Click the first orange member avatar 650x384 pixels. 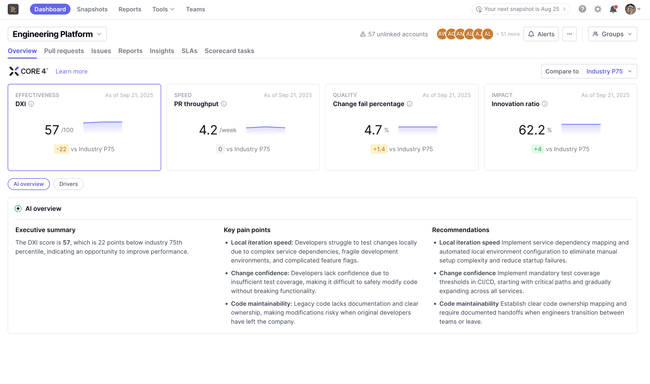[x=442, y=34]
